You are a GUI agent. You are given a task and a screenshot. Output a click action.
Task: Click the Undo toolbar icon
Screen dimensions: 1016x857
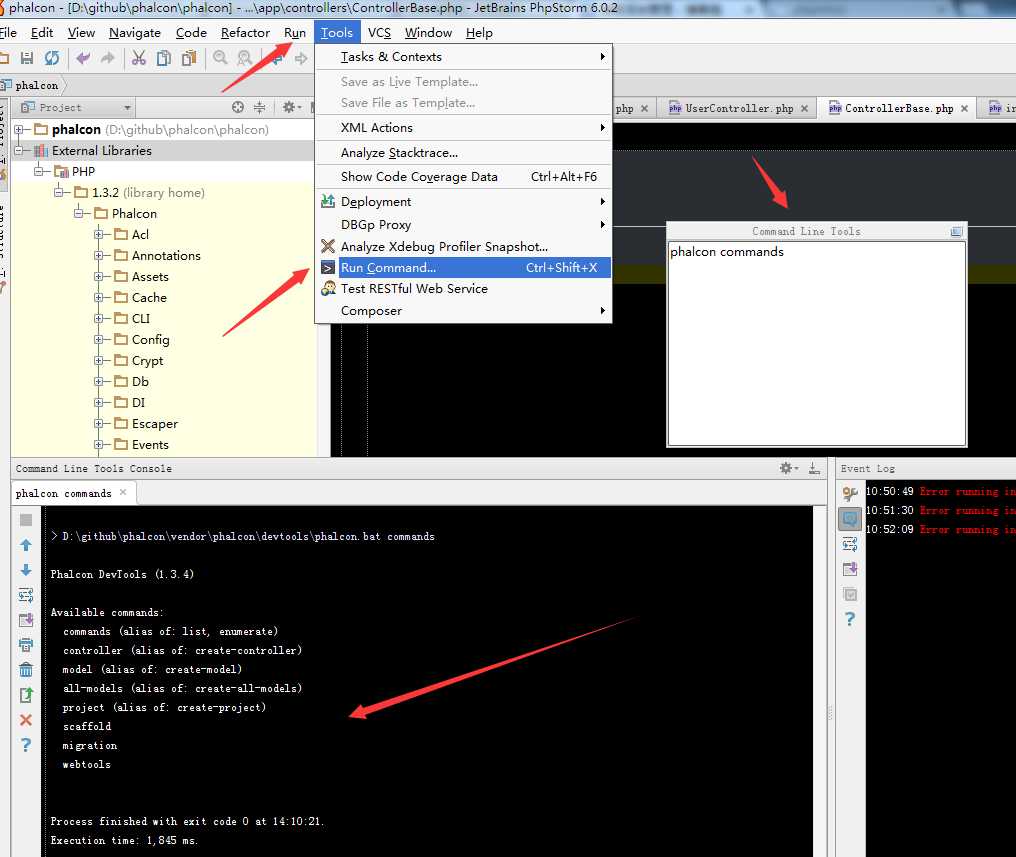pyautogui.click(x=83, y=58)
